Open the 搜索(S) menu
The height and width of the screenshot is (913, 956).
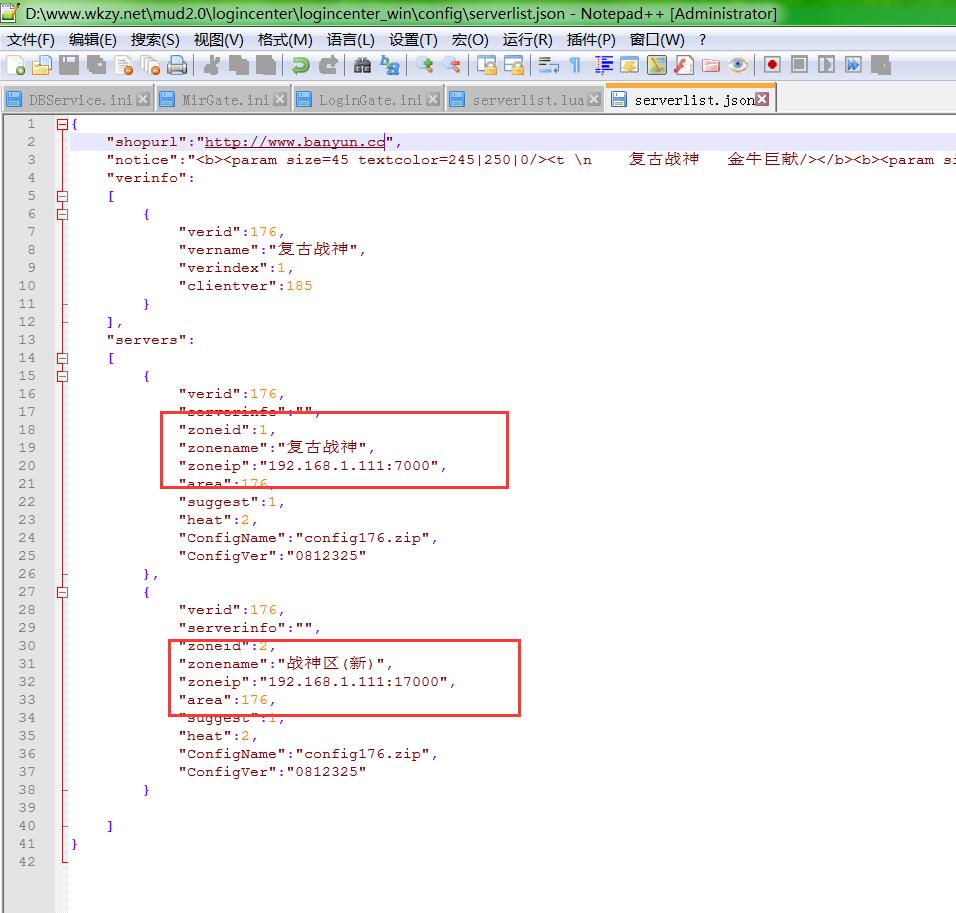point(155,40)
